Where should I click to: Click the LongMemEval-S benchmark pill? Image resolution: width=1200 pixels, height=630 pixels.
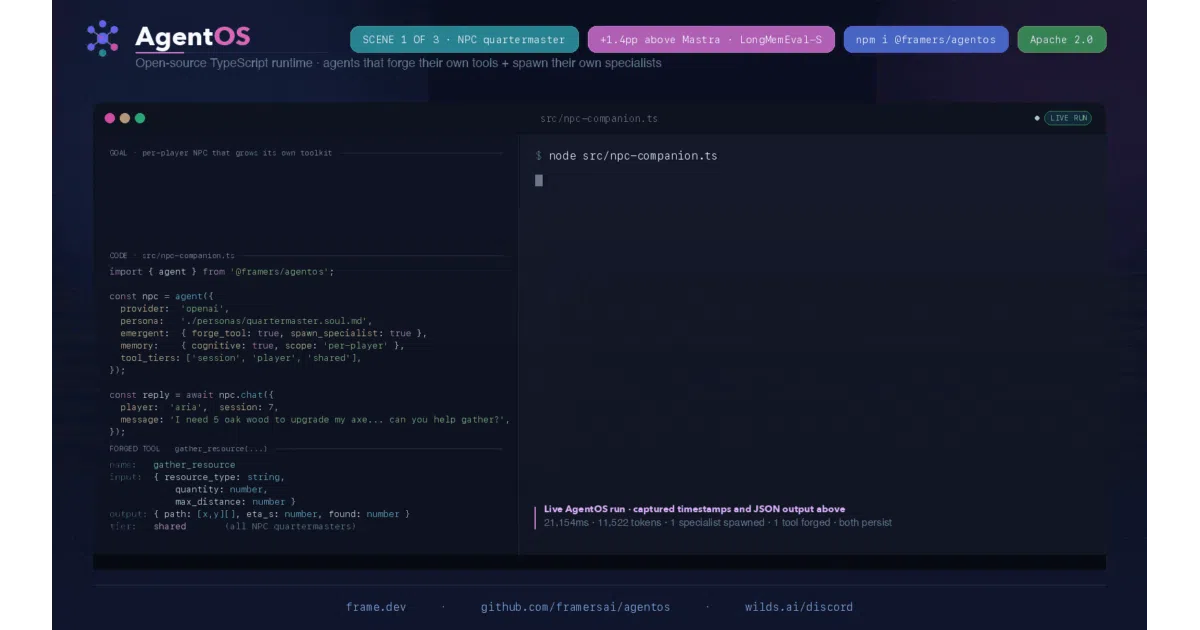tap(711, 39)
